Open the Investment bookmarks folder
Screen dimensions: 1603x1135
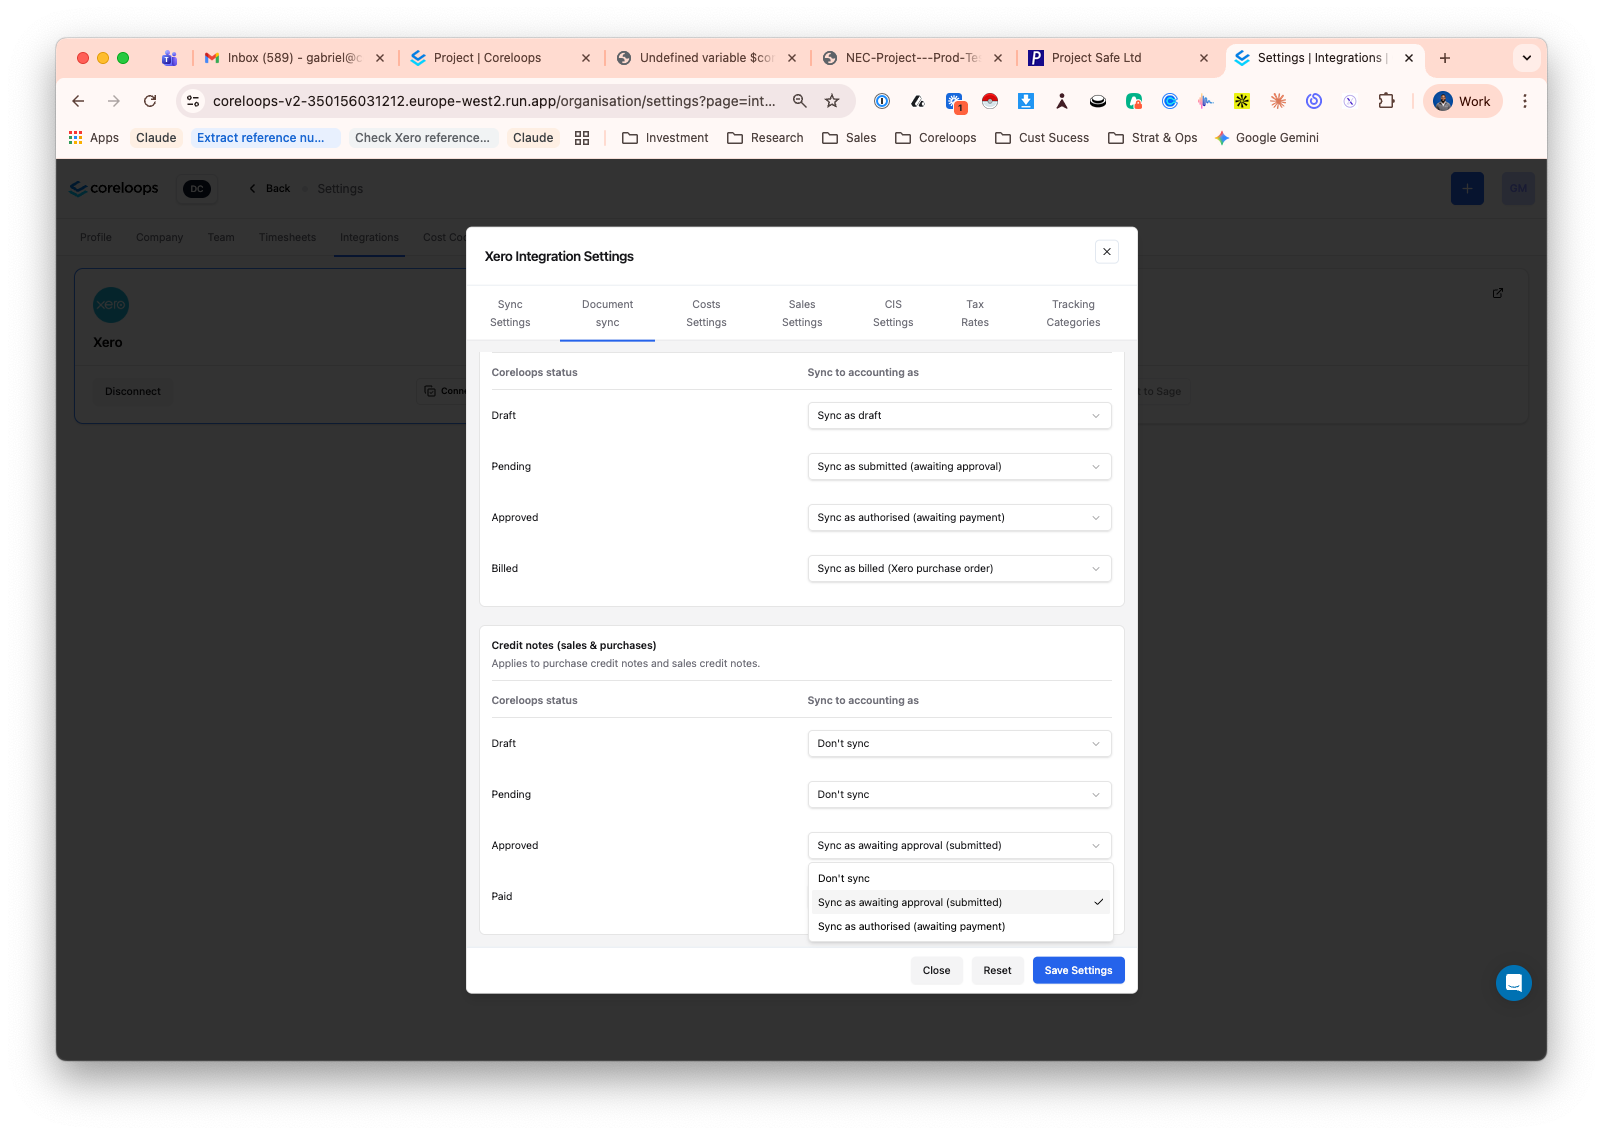click(x=665, y=138)
